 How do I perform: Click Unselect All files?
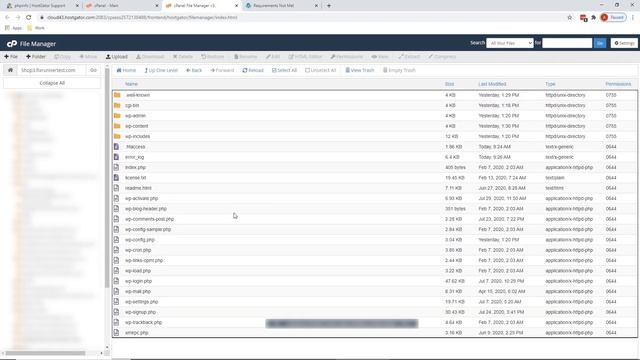coord(320,70)
